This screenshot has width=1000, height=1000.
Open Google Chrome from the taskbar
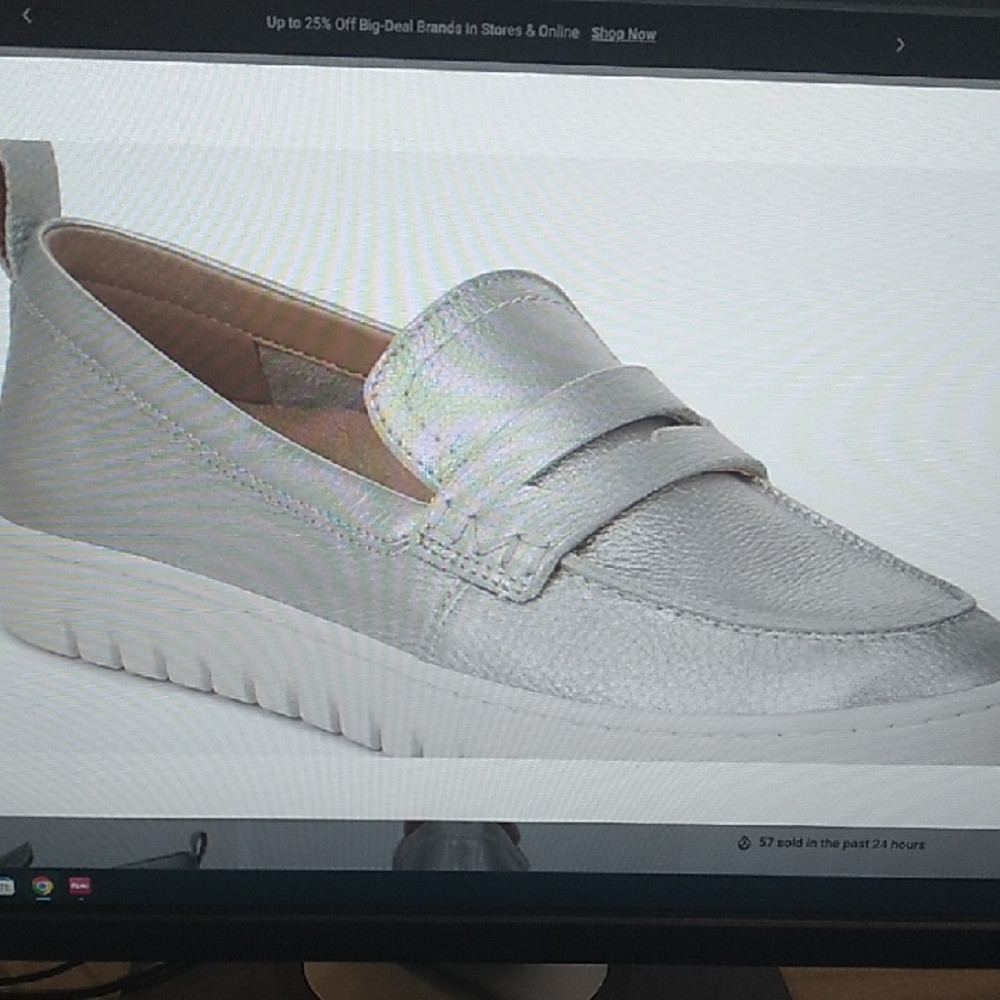(42, 886)
